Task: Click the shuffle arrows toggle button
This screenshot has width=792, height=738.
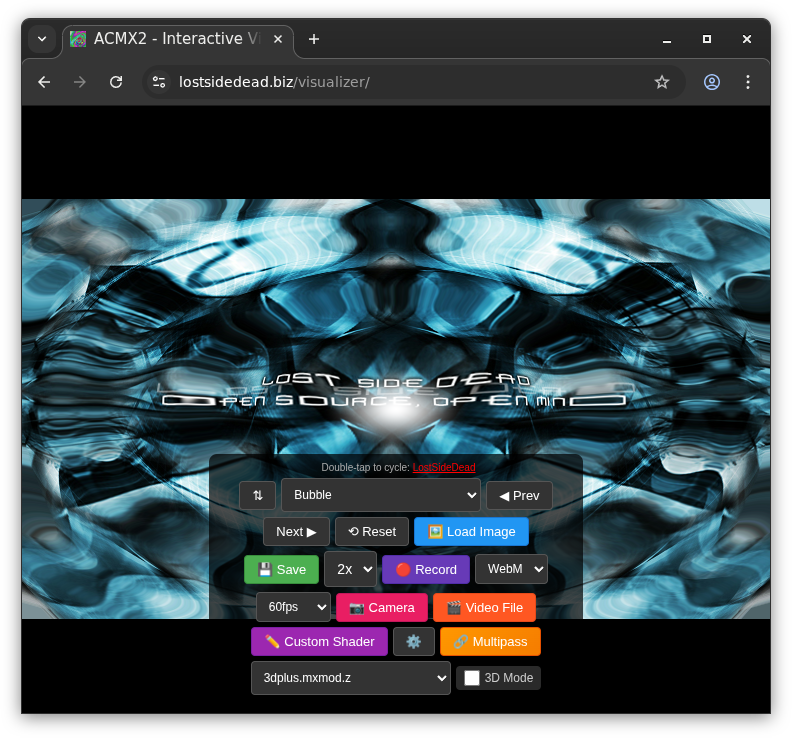Action: tap(258, 496)
